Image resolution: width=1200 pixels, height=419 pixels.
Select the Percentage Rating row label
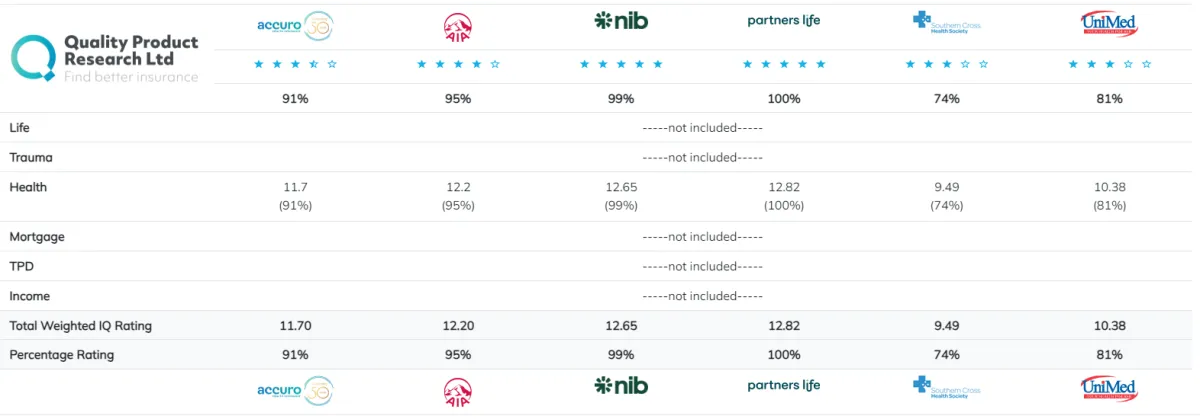62,355
